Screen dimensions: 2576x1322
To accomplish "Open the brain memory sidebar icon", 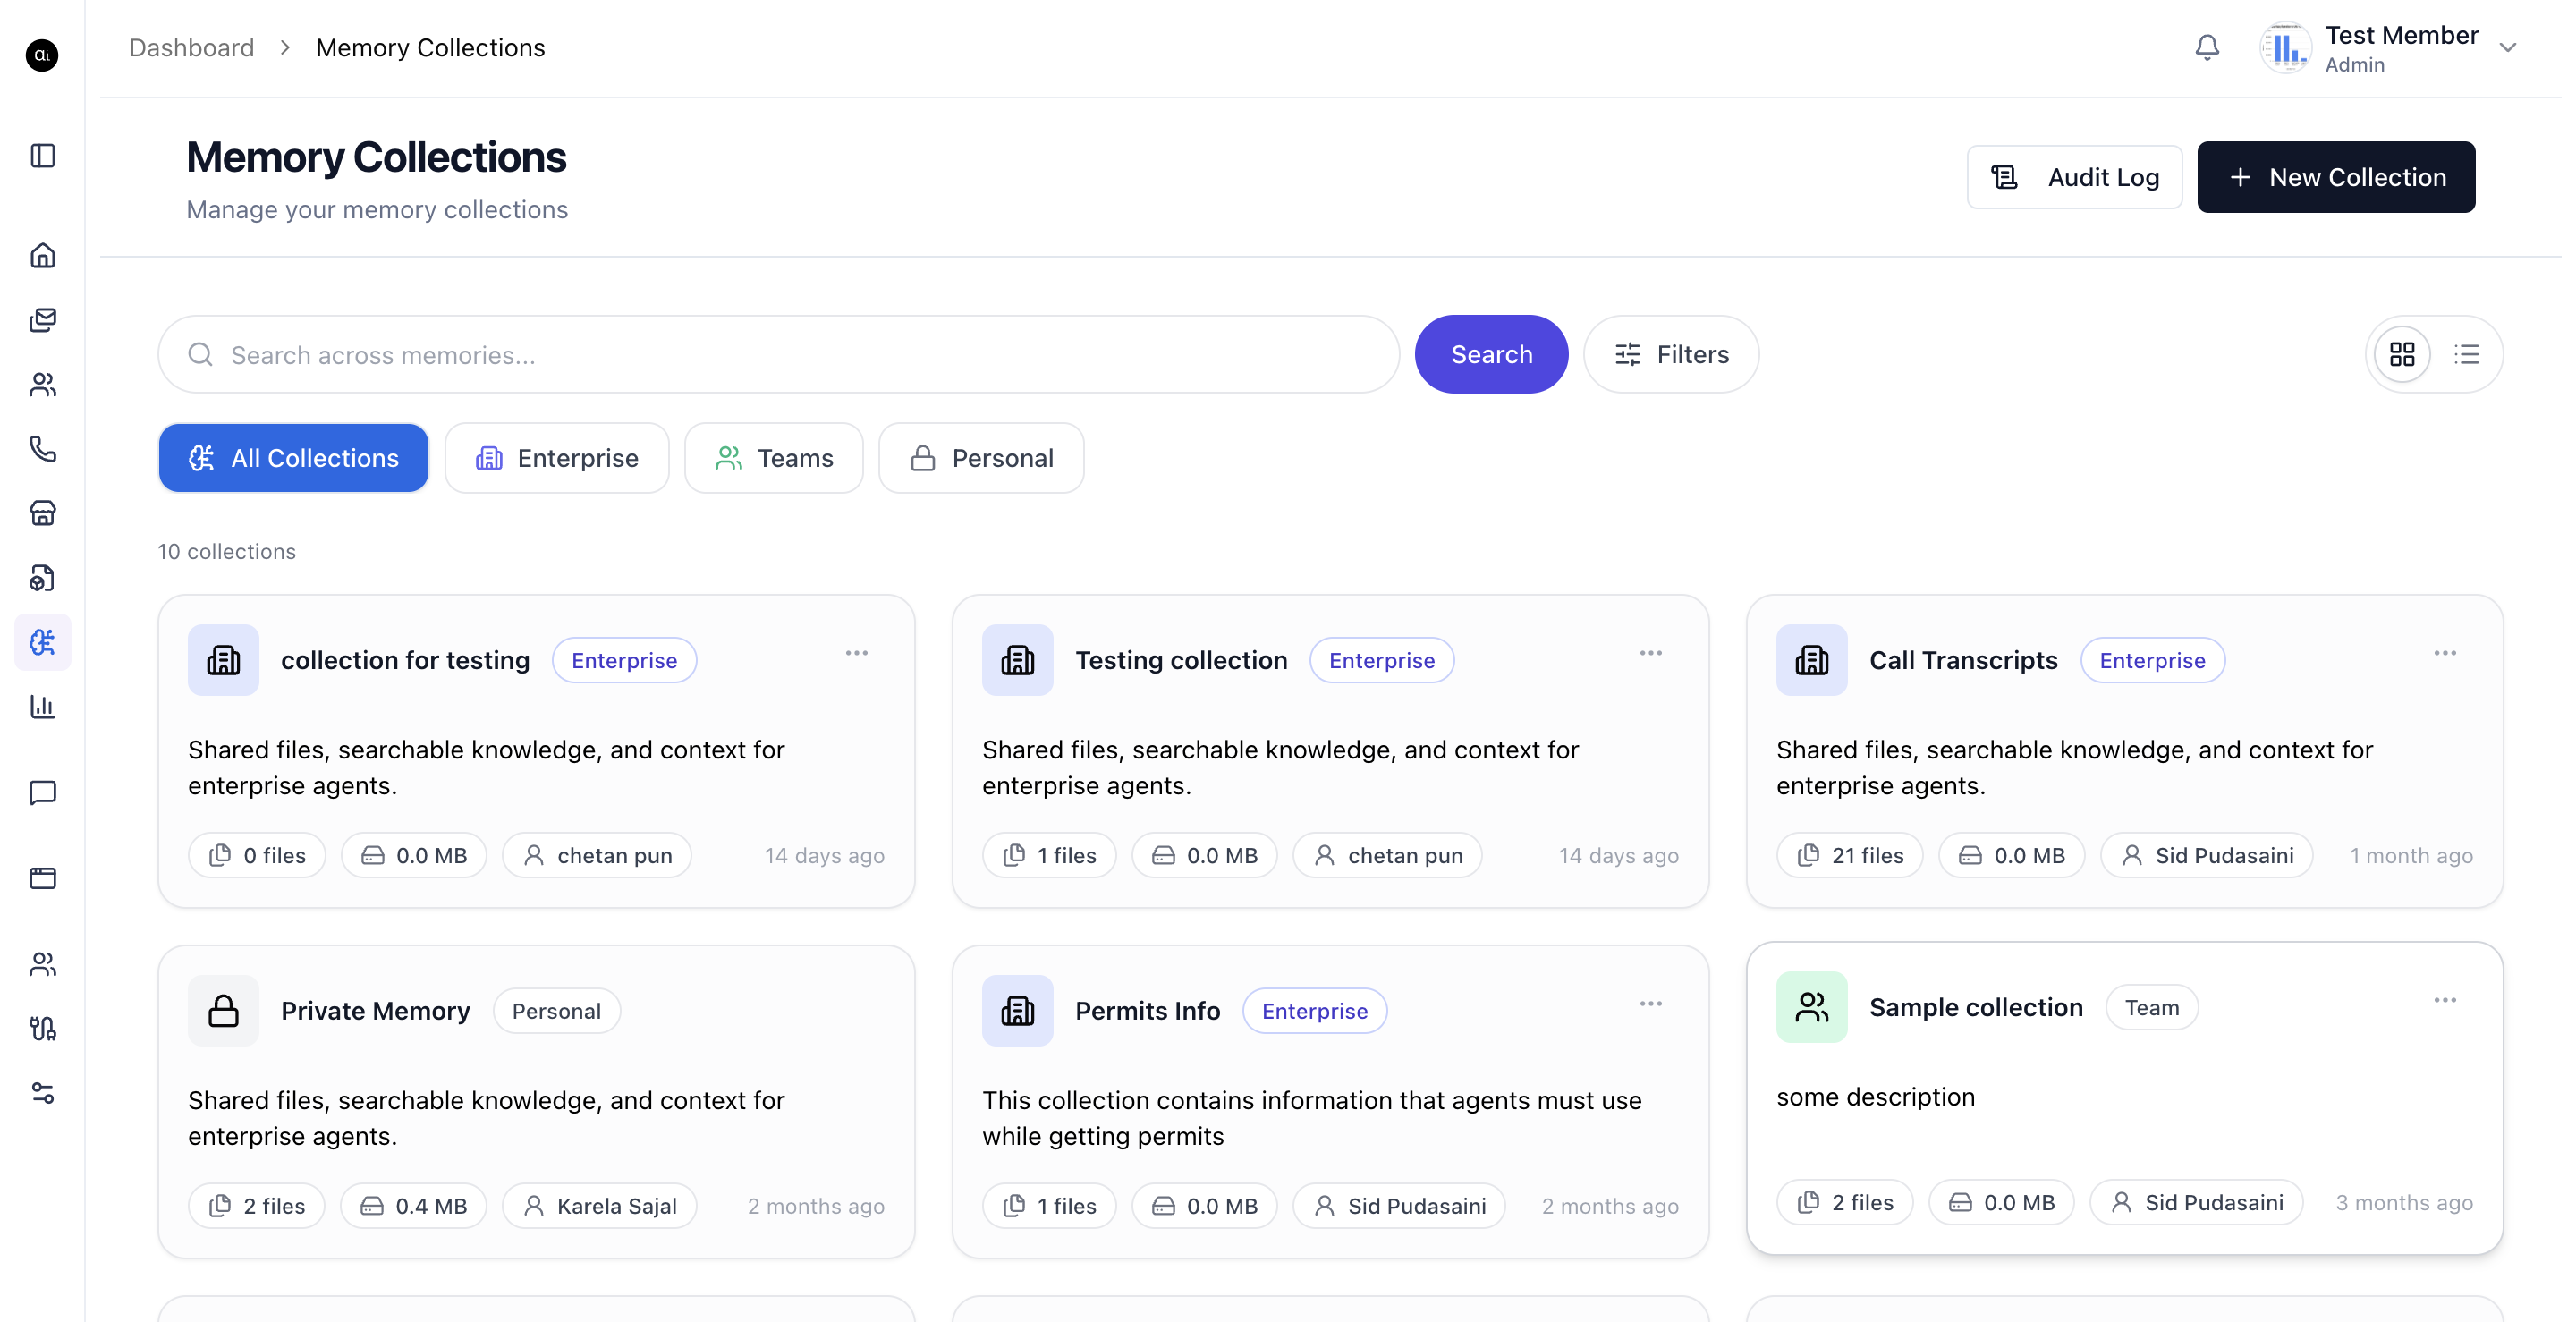I will (x=42, y=642).
